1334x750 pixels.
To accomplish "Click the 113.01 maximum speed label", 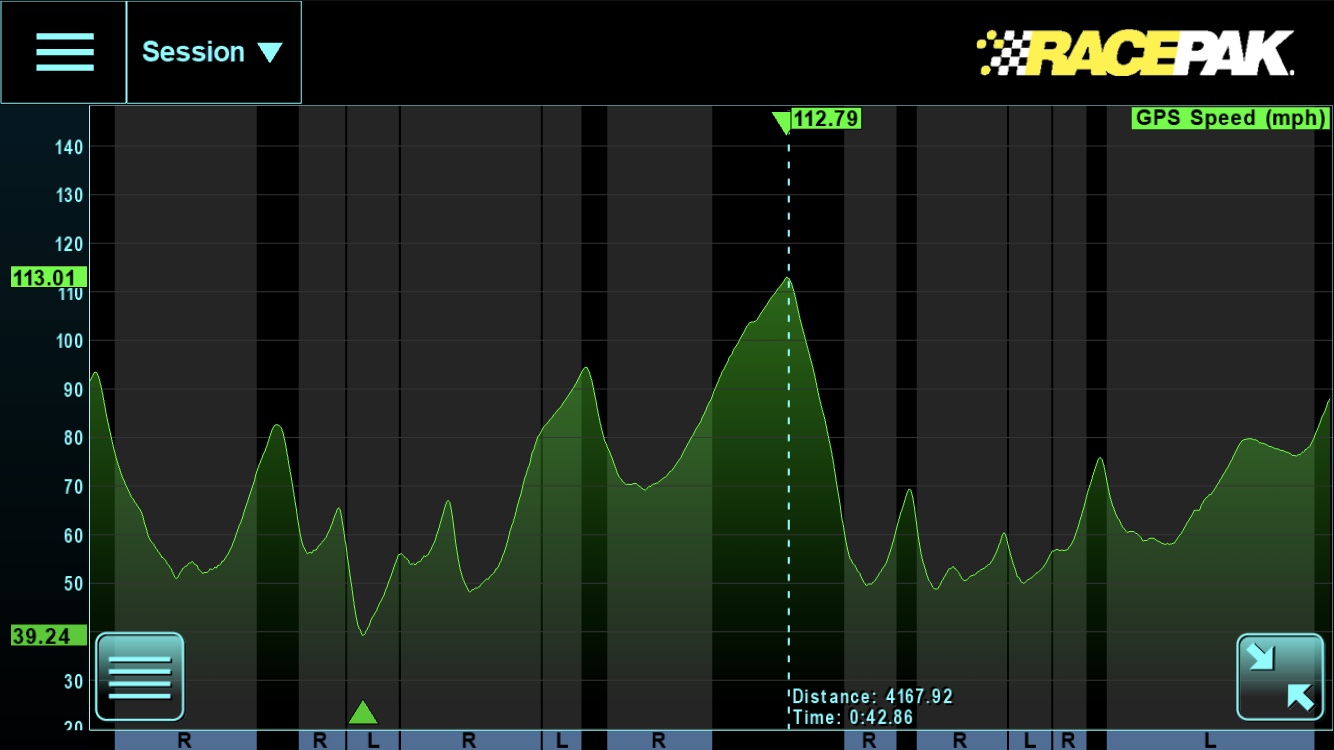I will [48, 278].
